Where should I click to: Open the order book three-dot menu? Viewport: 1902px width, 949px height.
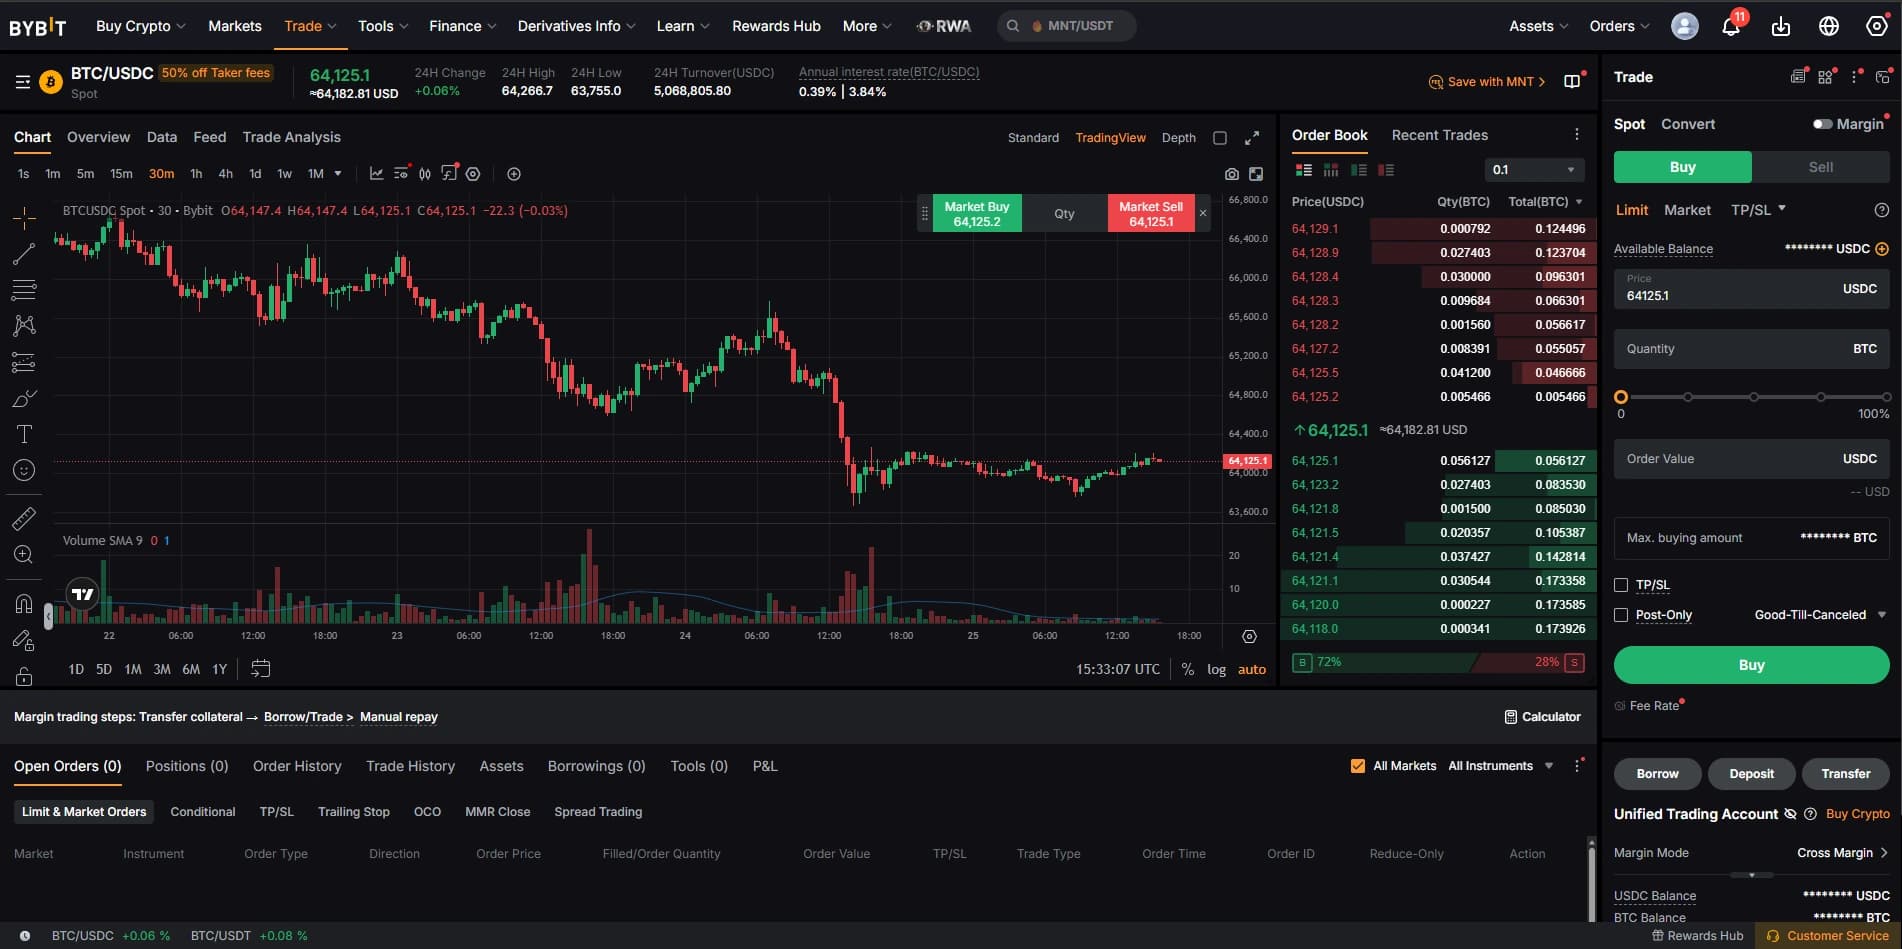pos(1577,135)
